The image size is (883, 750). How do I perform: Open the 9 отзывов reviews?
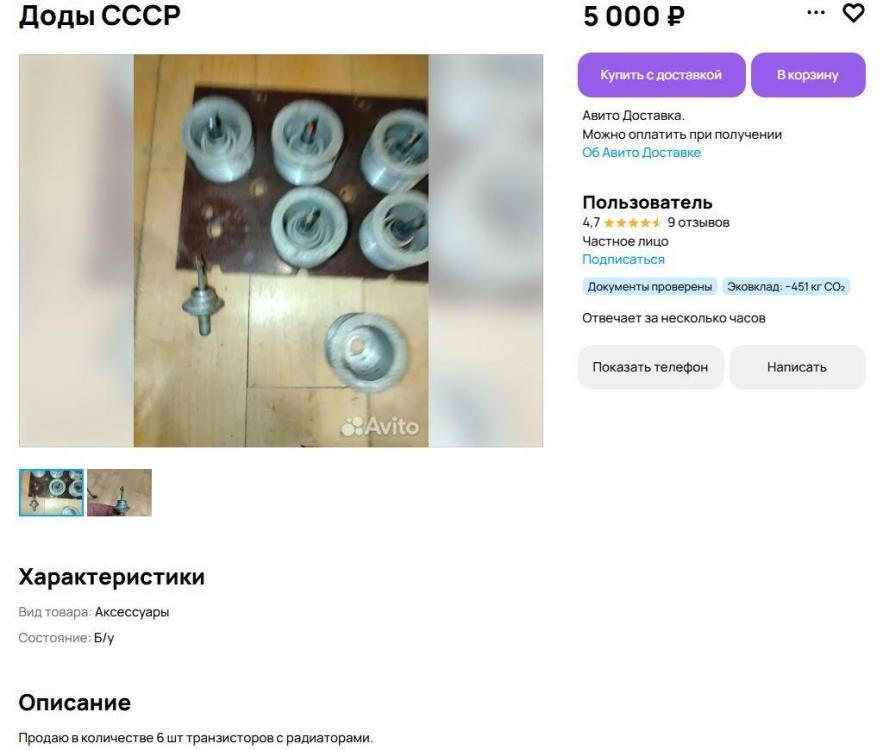pos(698,222)
